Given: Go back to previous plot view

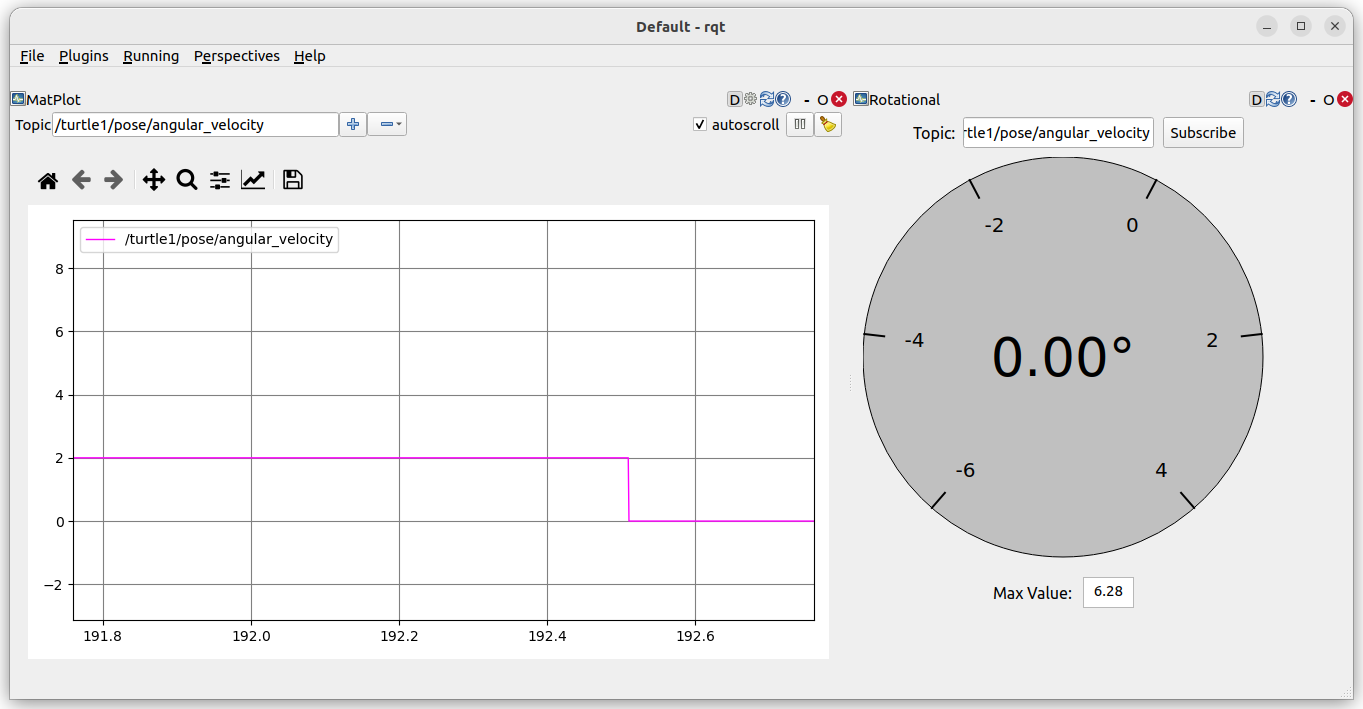Looking at the screenshot, I should (81, 180).
